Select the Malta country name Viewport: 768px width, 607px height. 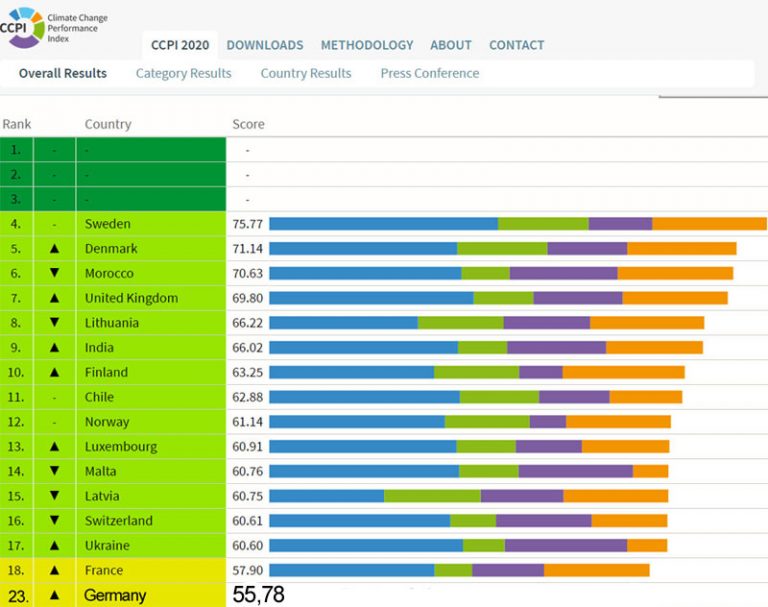(x=100, y=471)
